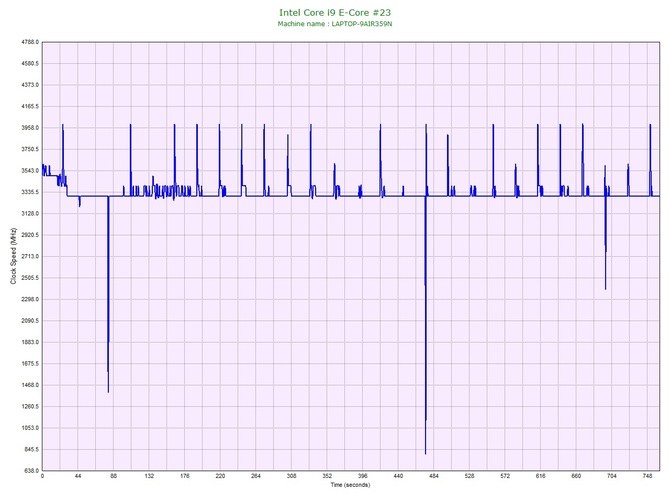Click the 2090.5 y-axis value
670x502 pixels.
pyautogui.click(x=30, y=321)
